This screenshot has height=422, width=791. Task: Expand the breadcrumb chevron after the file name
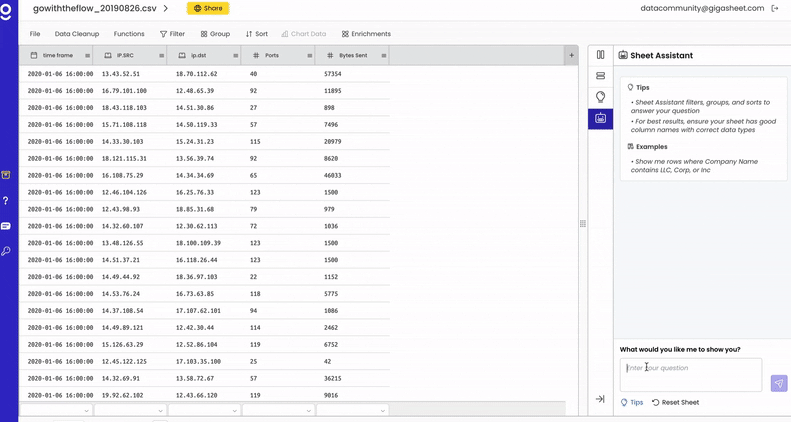165,9
